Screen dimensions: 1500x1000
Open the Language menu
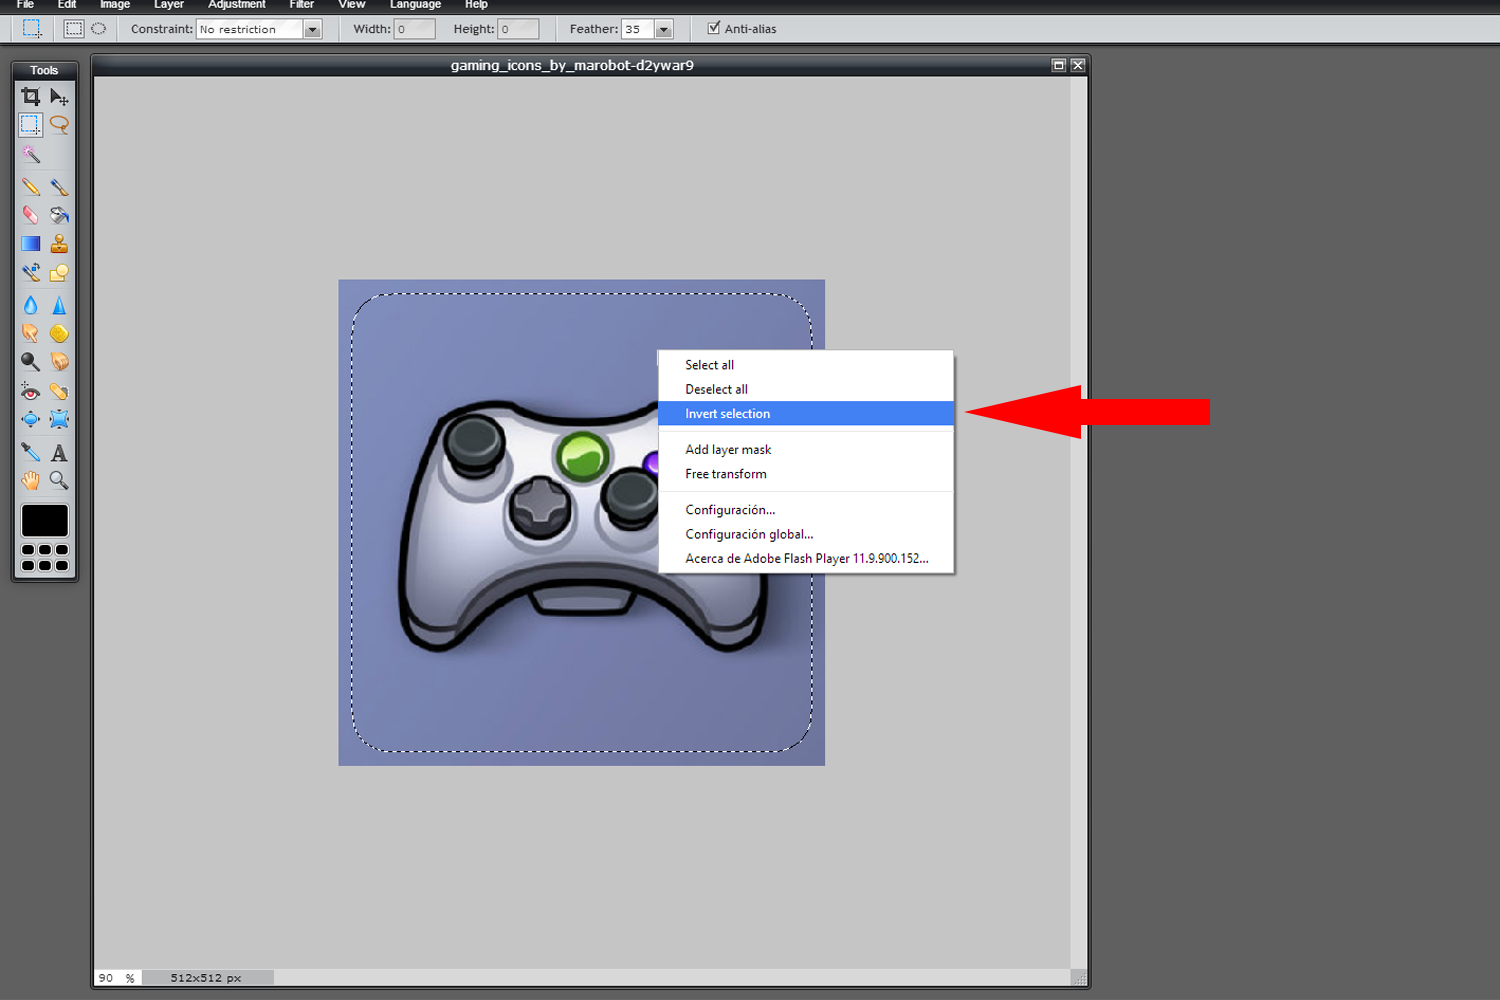pyautogui.click(x=415, y=5)
